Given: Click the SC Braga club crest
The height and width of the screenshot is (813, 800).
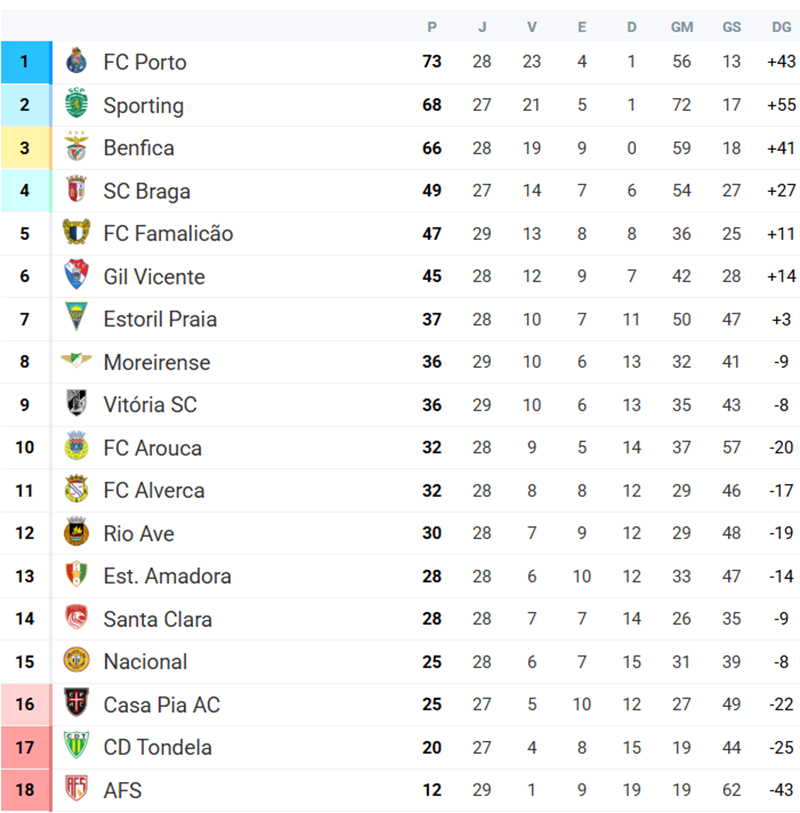Looking at the screenshot, I should 76,191.
